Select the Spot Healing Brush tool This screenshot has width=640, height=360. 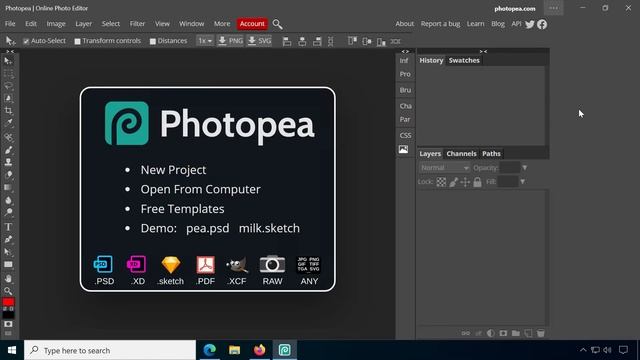(x=8, y=137)
